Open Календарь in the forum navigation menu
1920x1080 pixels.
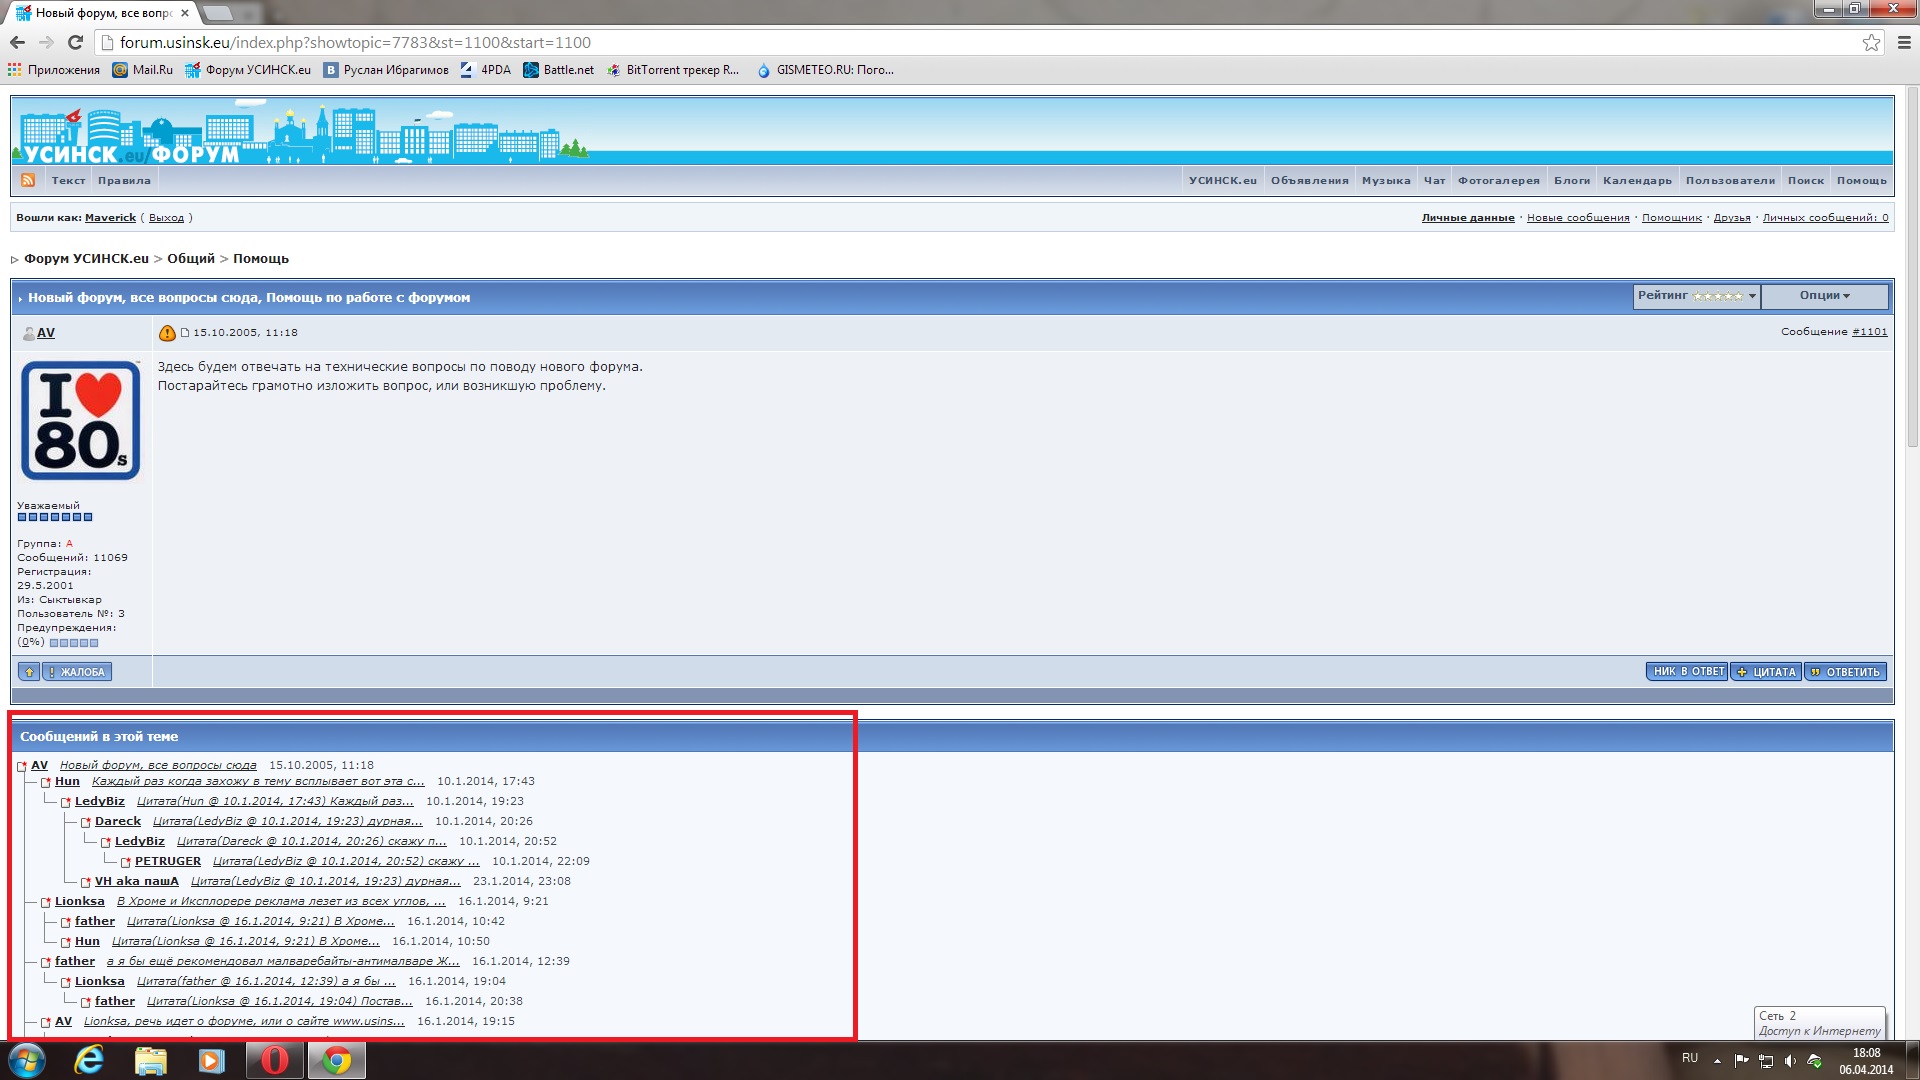point(1637,181)
